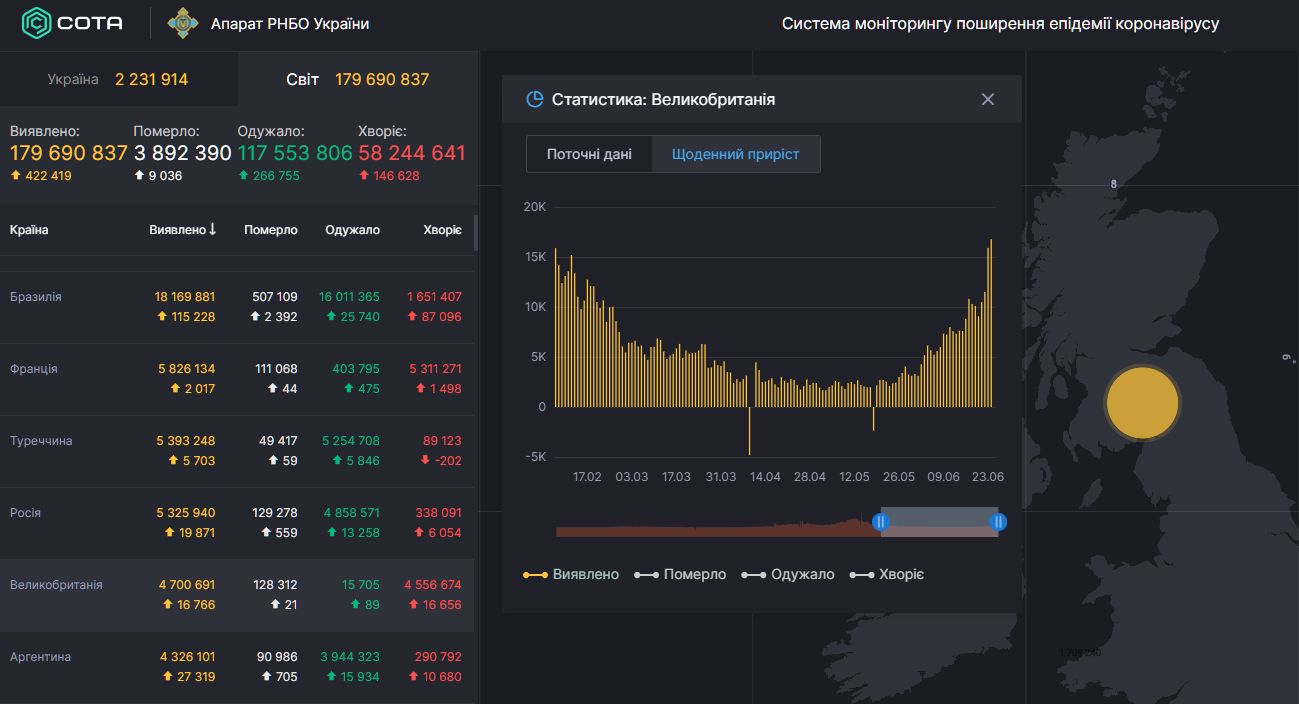Sort table by Хворіє column
Image resolution: width=1299 pixels, height=704 pixels.
click(442, 230)
